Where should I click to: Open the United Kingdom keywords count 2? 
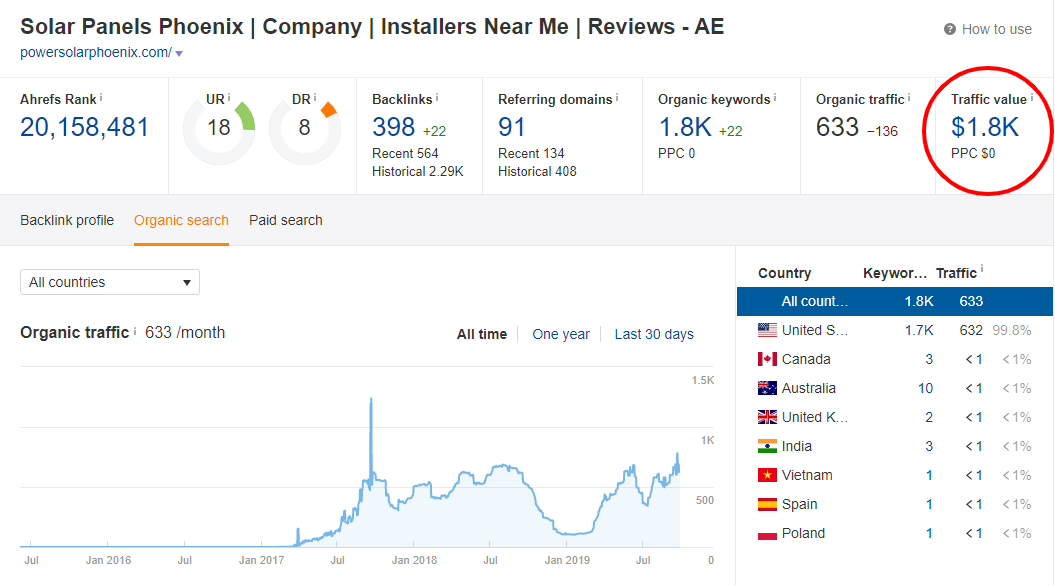[929, 417]
